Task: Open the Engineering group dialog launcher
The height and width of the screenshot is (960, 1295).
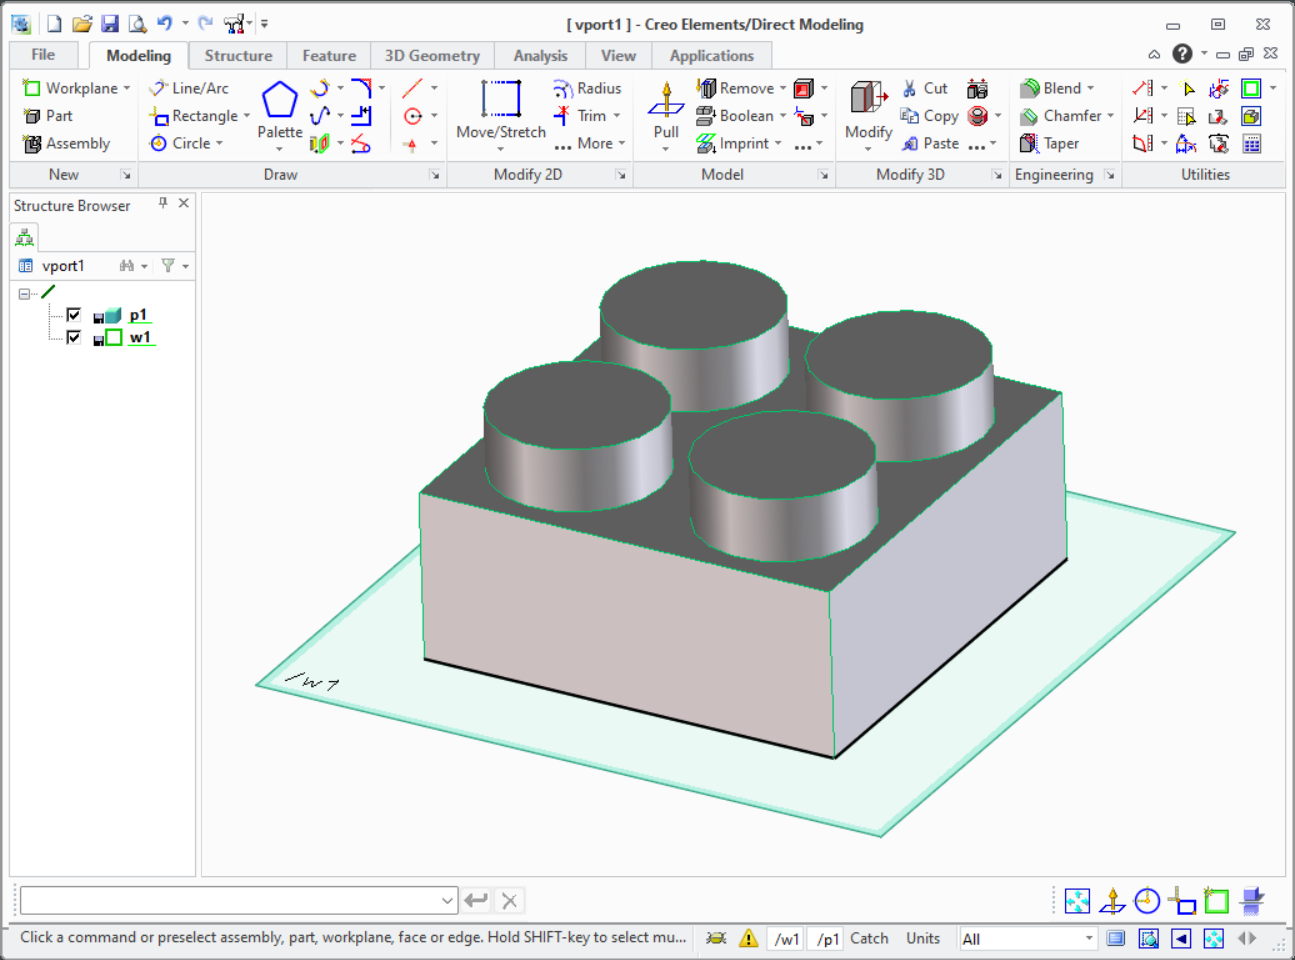Action: pyautogui.click(x=1109, y=175)
